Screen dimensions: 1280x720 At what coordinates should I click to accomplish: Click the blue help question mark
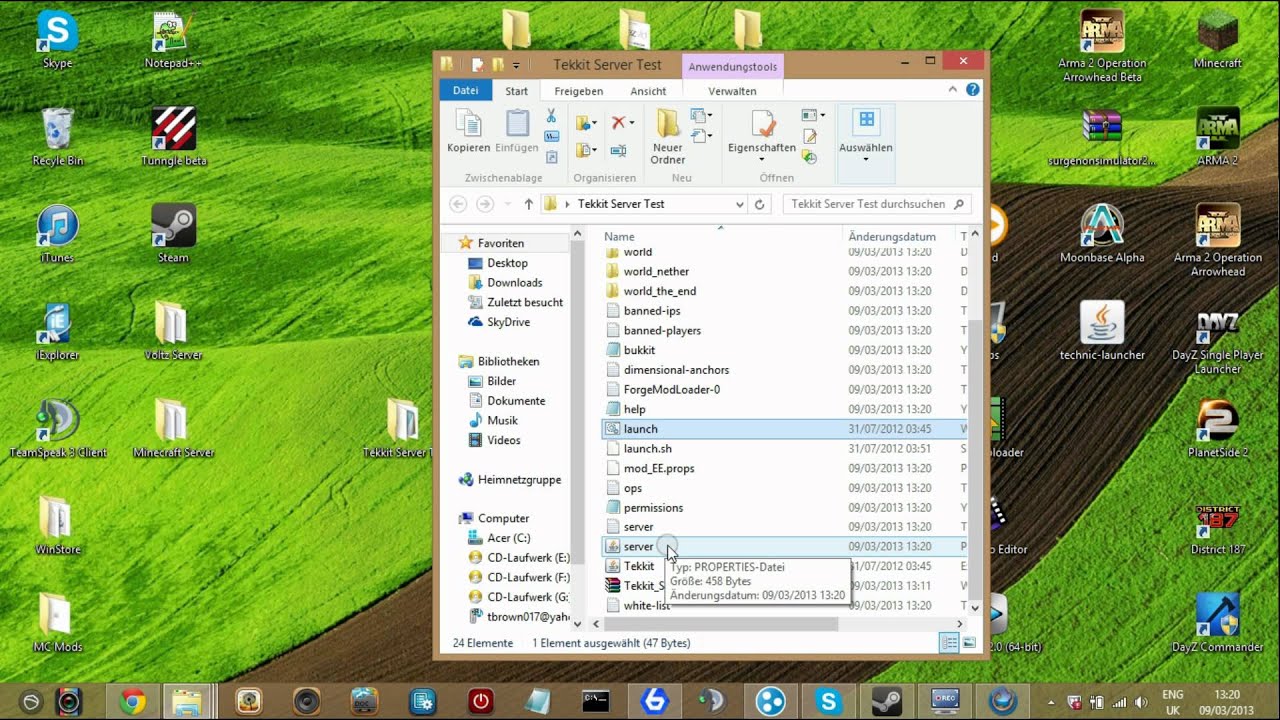[x=972, y=90]
